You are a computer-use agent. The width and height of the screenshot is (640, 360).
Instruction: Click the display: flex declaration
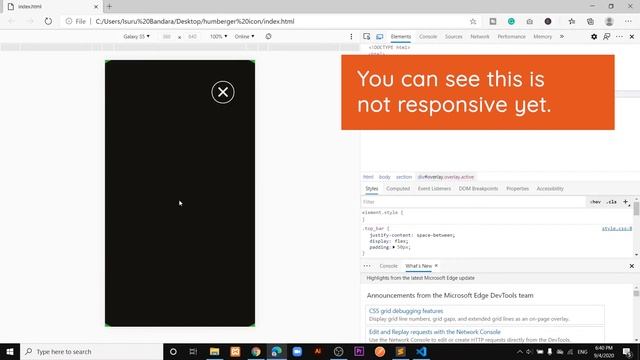pos(389,241)
